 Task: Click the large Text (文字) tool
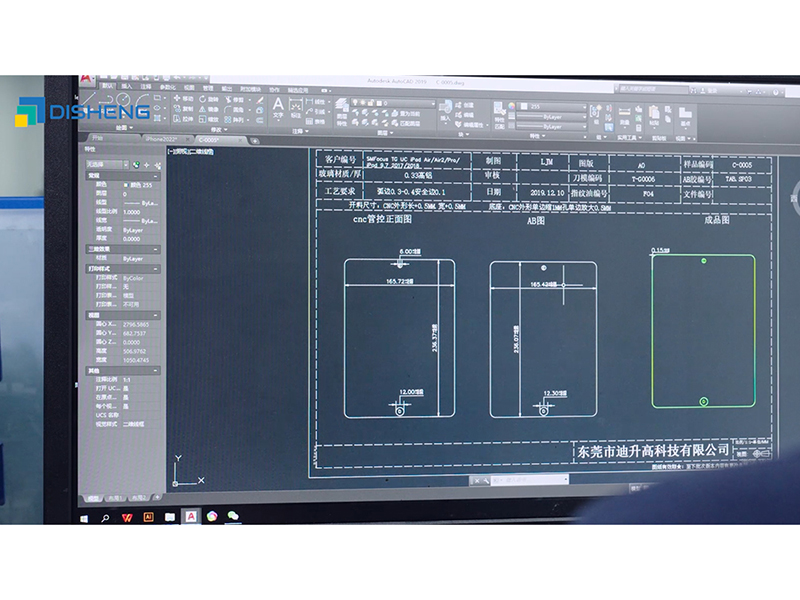click(279, 106)
